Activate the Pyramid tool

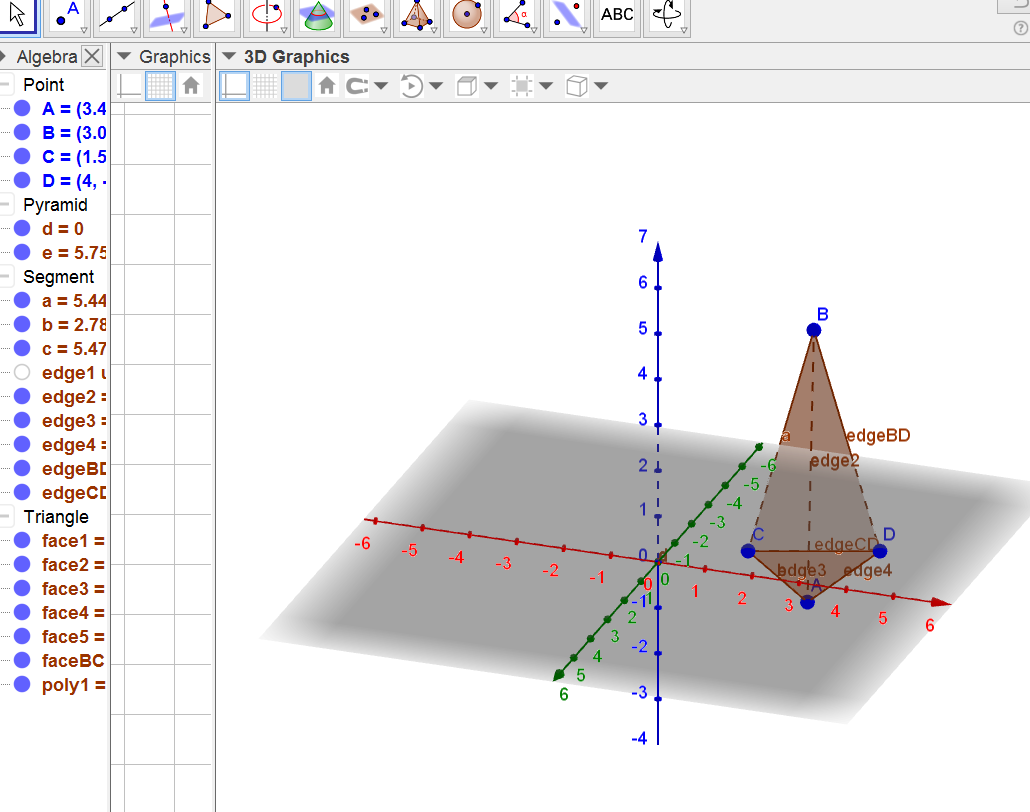[x=417, y=14]
